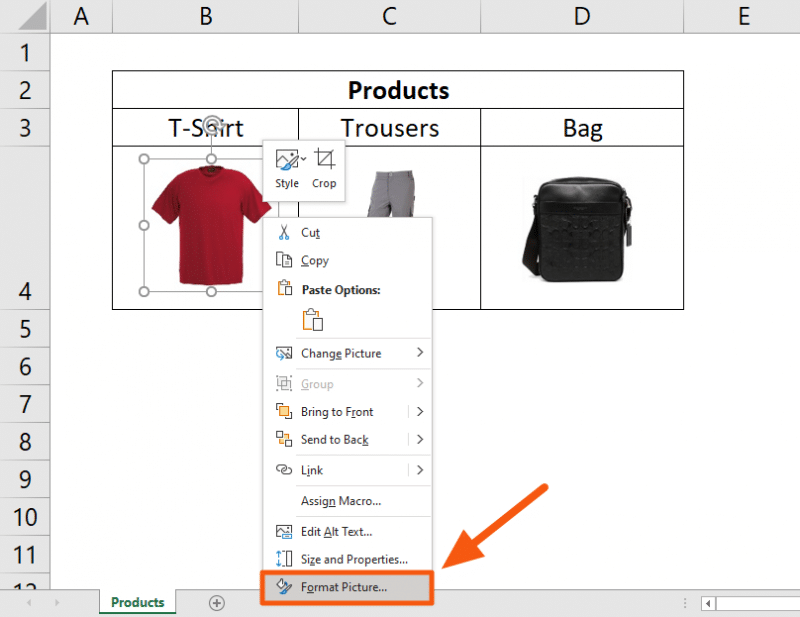Click the Copy icon in the context menu
The height and width of the screenshot is (617, 800).
pyautogui.click(x=284, y=260)
